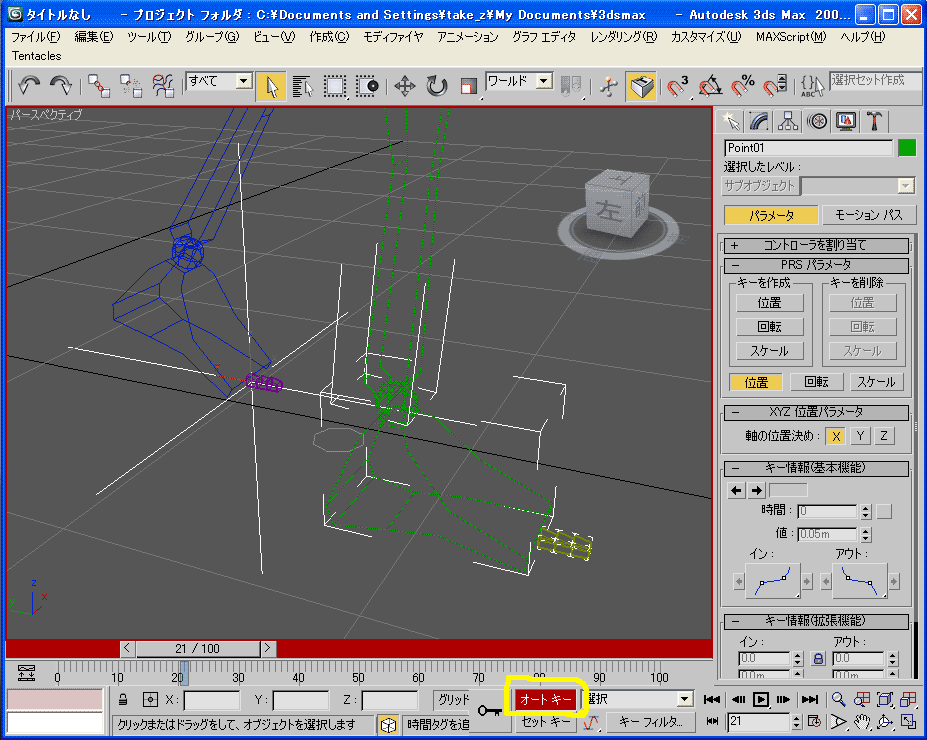
Task: Toggle Angle Snap icon
Action: point(710,86)
